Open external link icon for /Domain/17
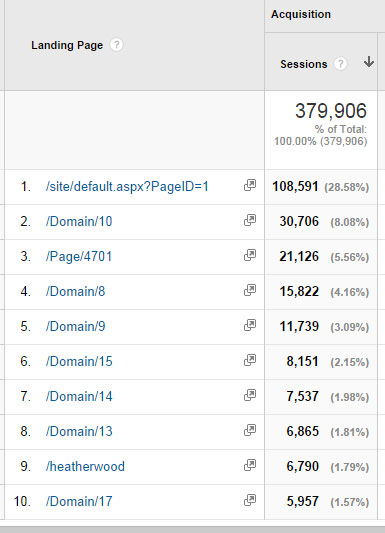The height and width of the screenshot is (533, 385). click(250, 500)
